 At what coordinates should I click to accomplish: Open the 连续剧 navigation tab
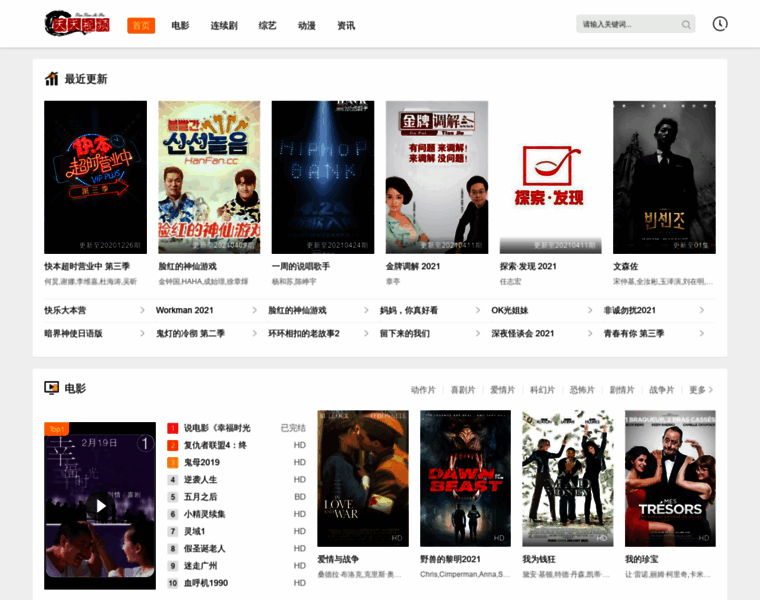(x=224, y=26)
